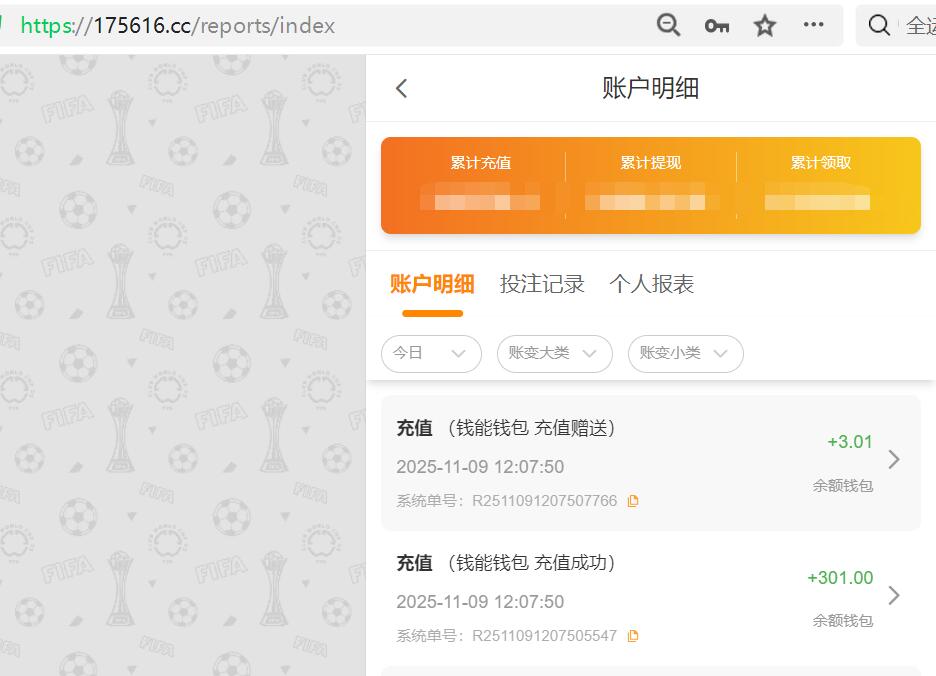Click the 全选 search icon on the right

(878, 26)
